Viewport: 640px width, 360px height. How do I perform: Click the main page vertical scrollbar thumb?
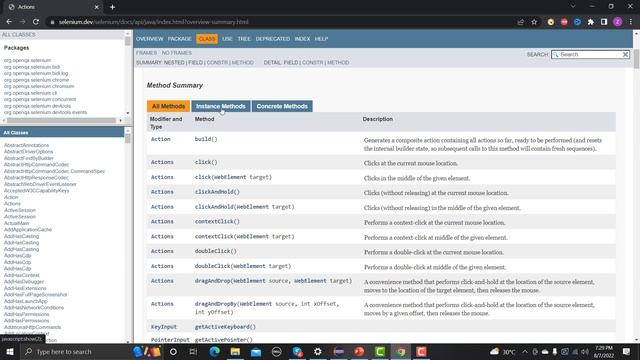636,58
